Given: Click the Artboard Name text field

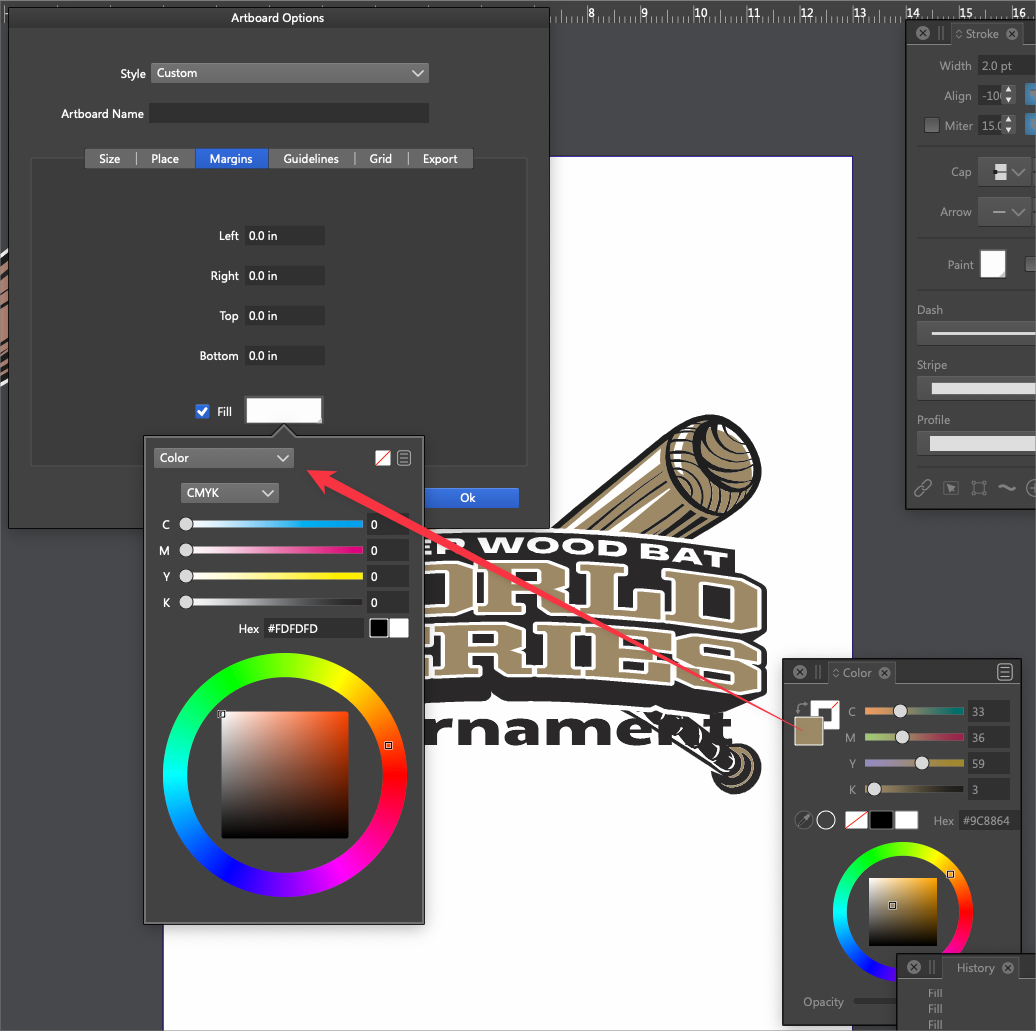Looking at the screenshot, I should pos(289,114).
